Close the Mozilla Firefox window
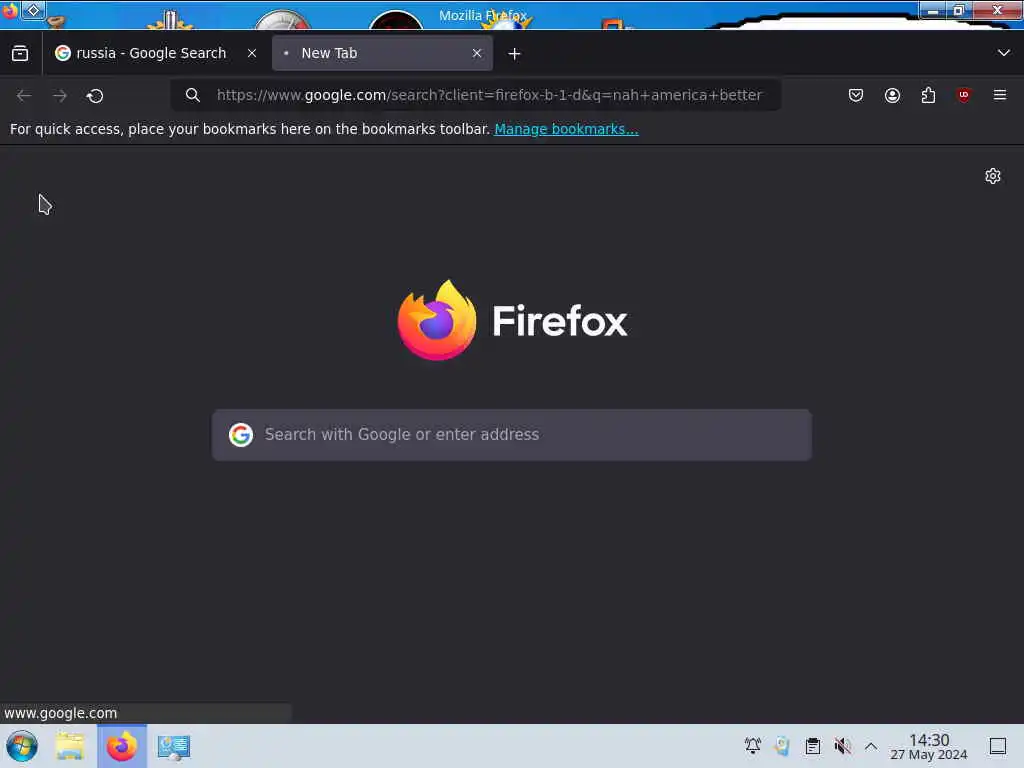Image resolution: width=1024 pixels, height=768 pixels. point(997,10)
